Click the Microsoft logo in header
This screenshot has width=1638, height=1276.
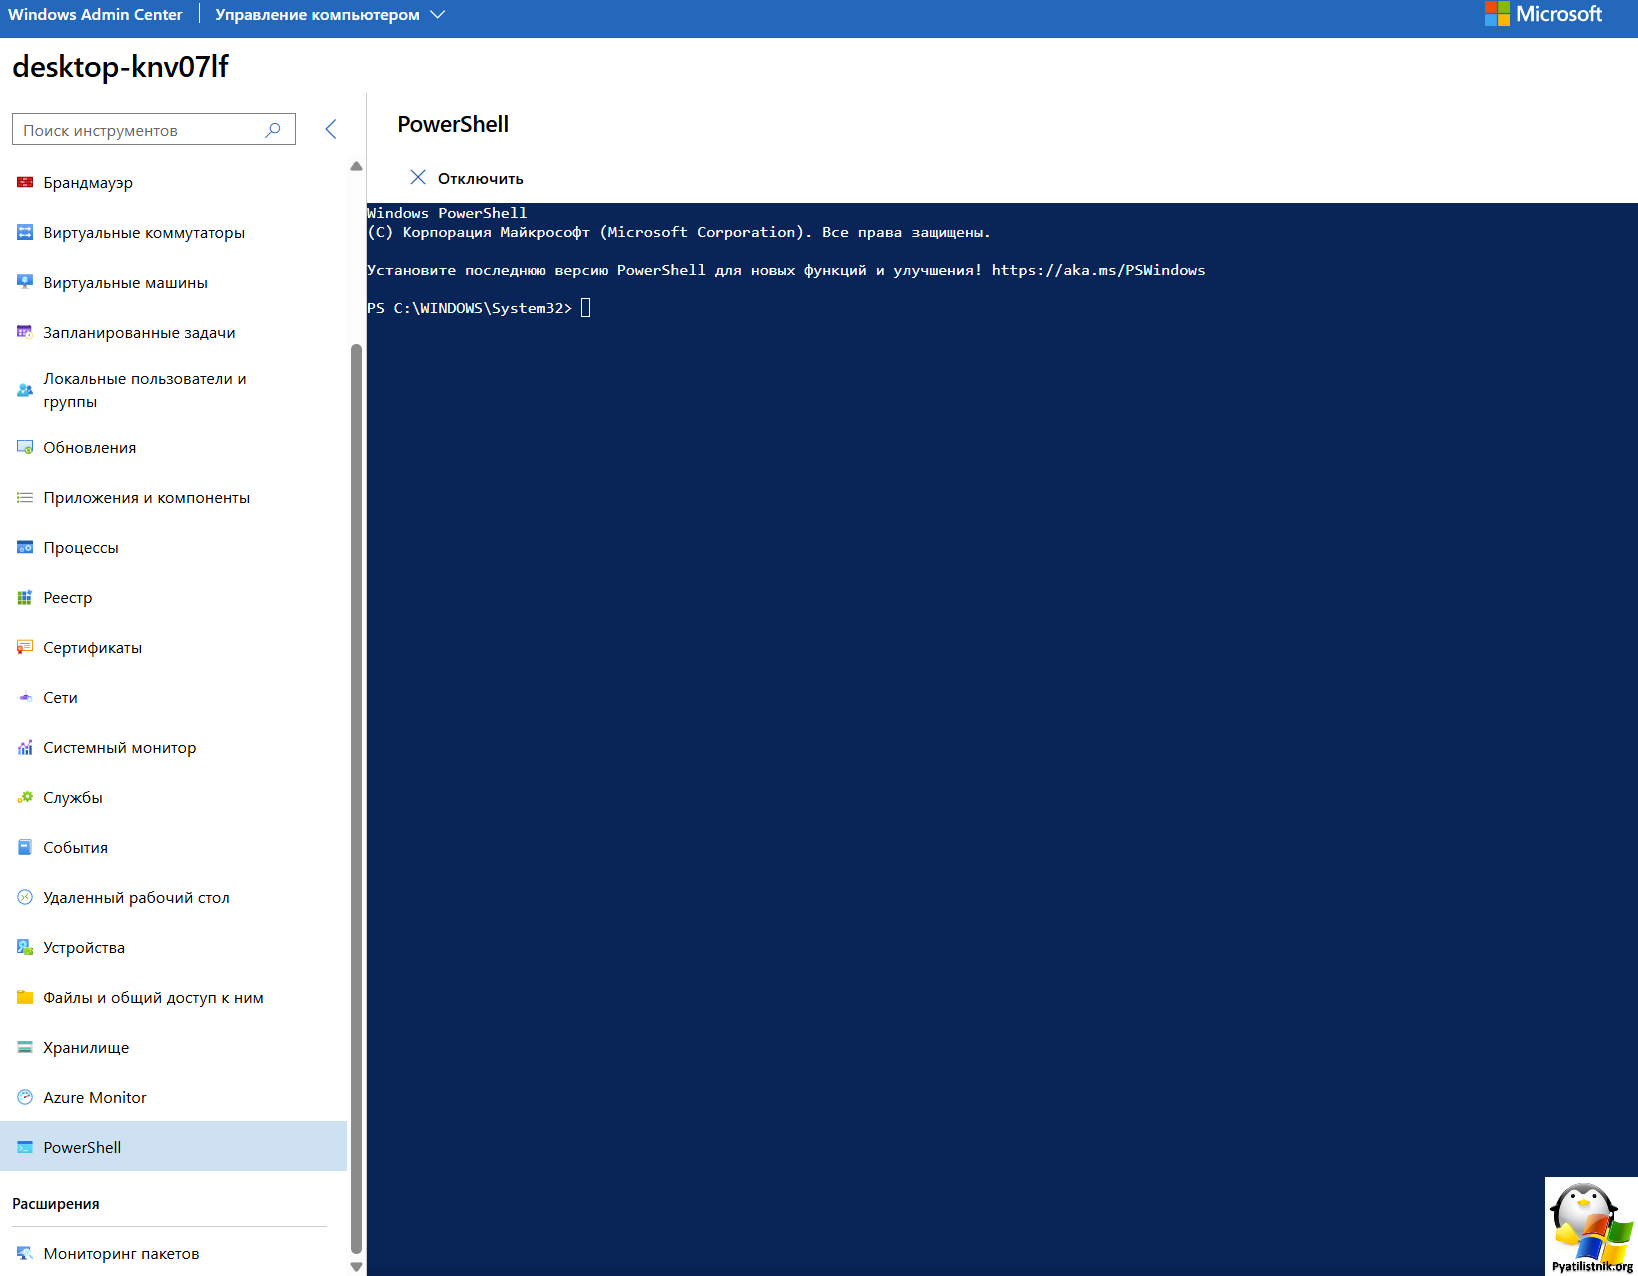(1543, 14)
